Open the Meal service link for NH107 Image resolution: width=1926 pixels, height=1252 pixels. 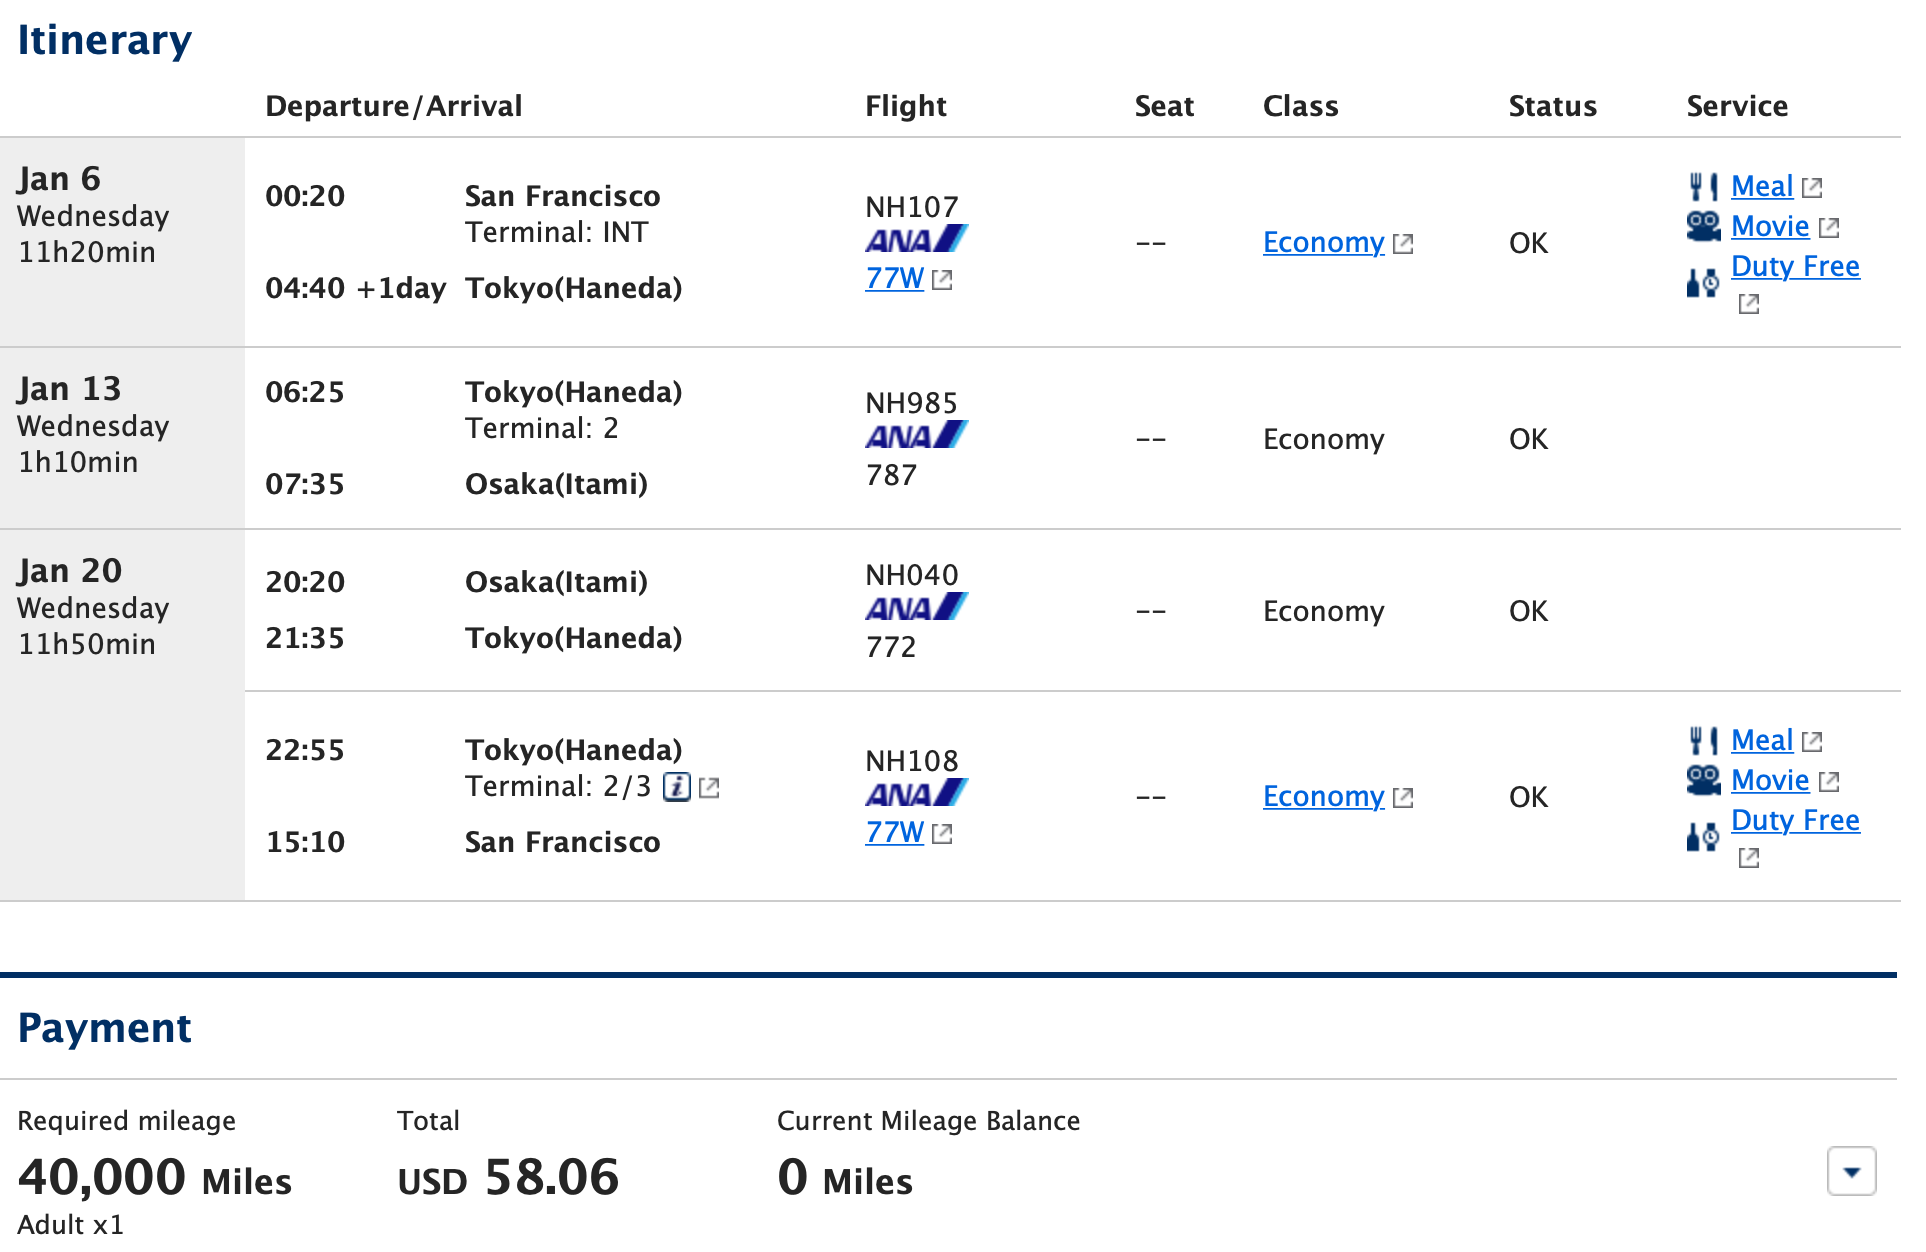click(x=1762, y=186)
